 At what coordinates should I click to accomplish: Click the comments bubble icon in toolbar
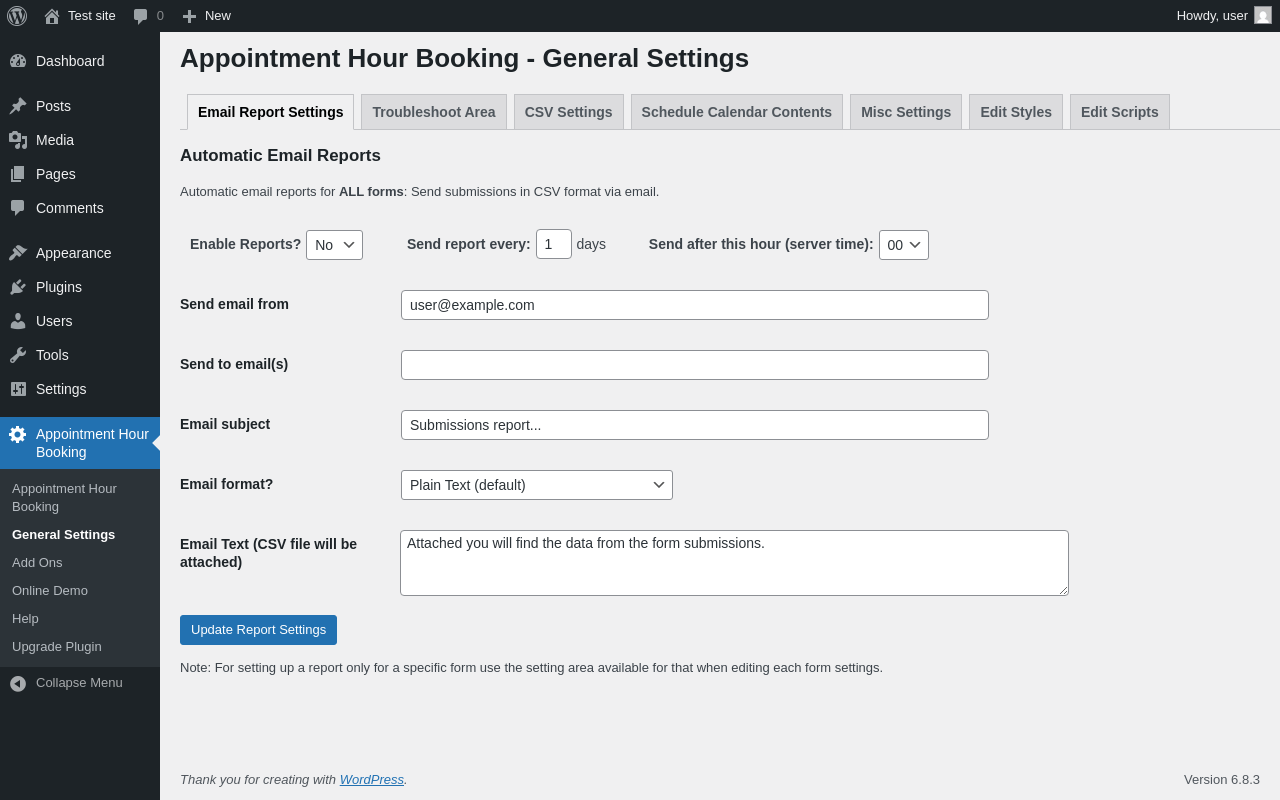[x=141, y=16]
